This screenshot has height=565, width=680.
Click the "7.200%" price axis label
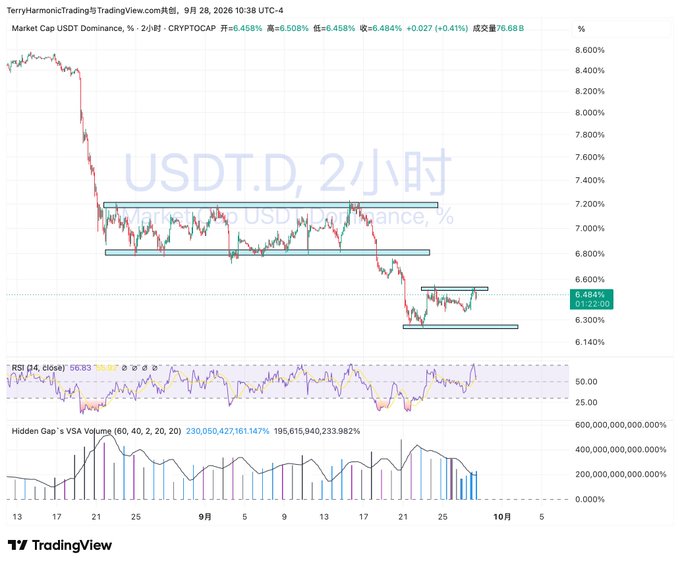[590, 204]
